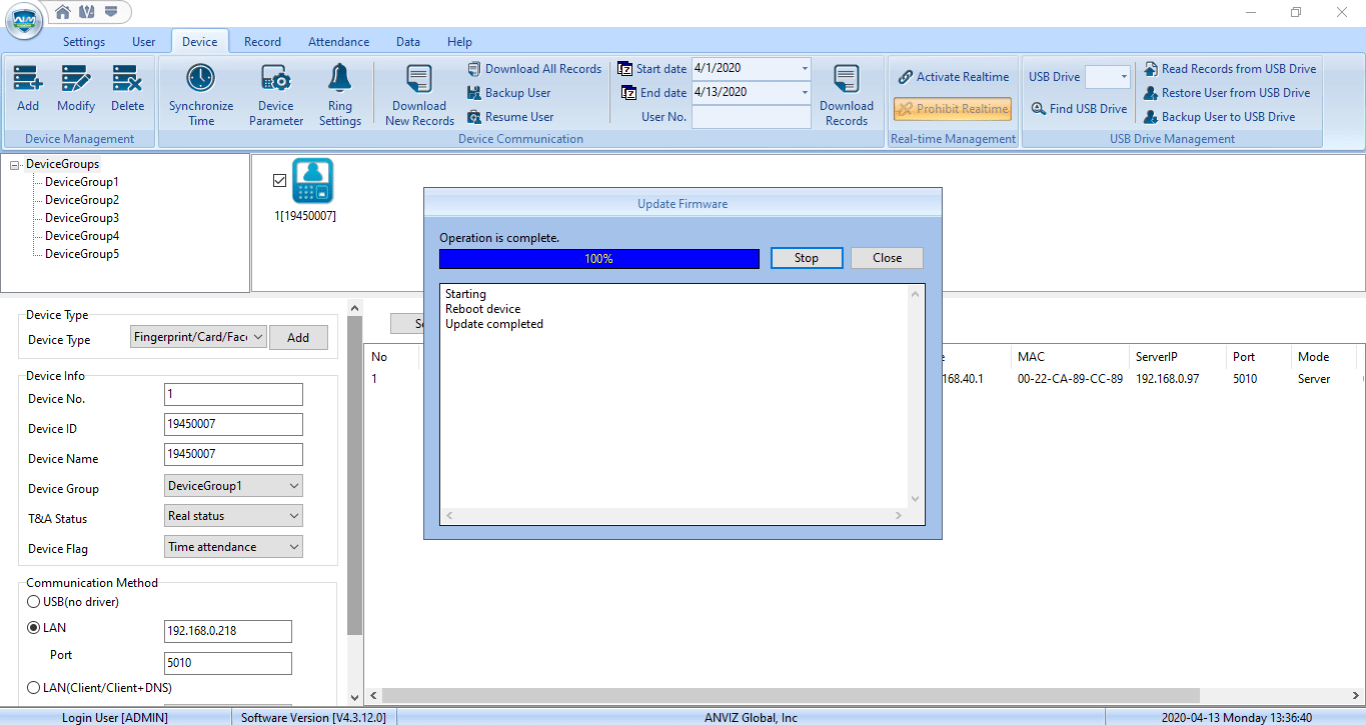Screen dimensions: 1366x725
Task: Uncheck the device 19450007 checkbox
Action: point(280,180)
